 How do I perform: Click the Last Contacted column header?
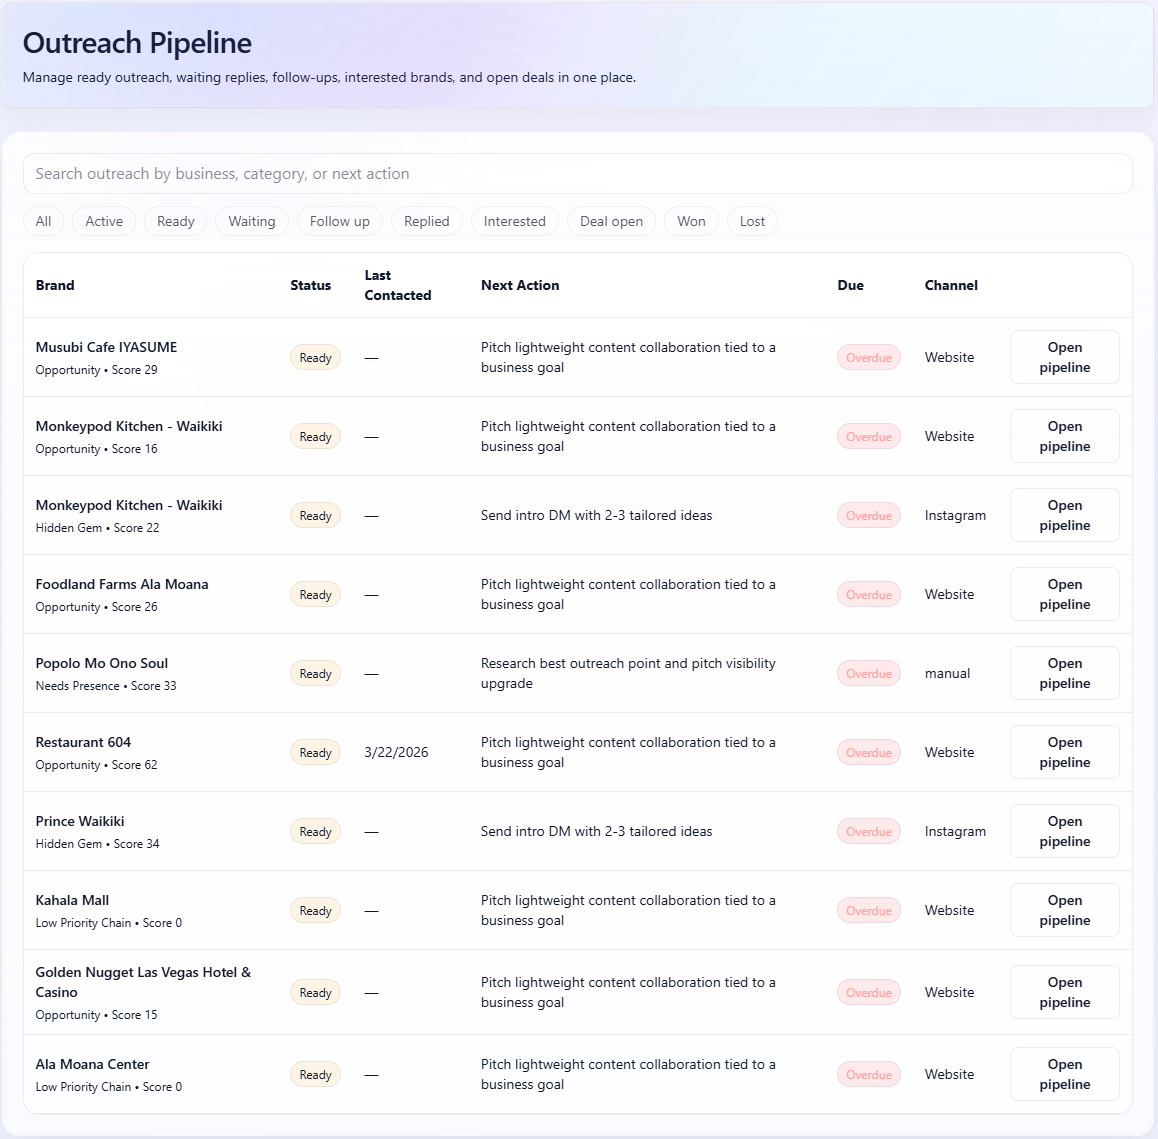tap(397, 285)
